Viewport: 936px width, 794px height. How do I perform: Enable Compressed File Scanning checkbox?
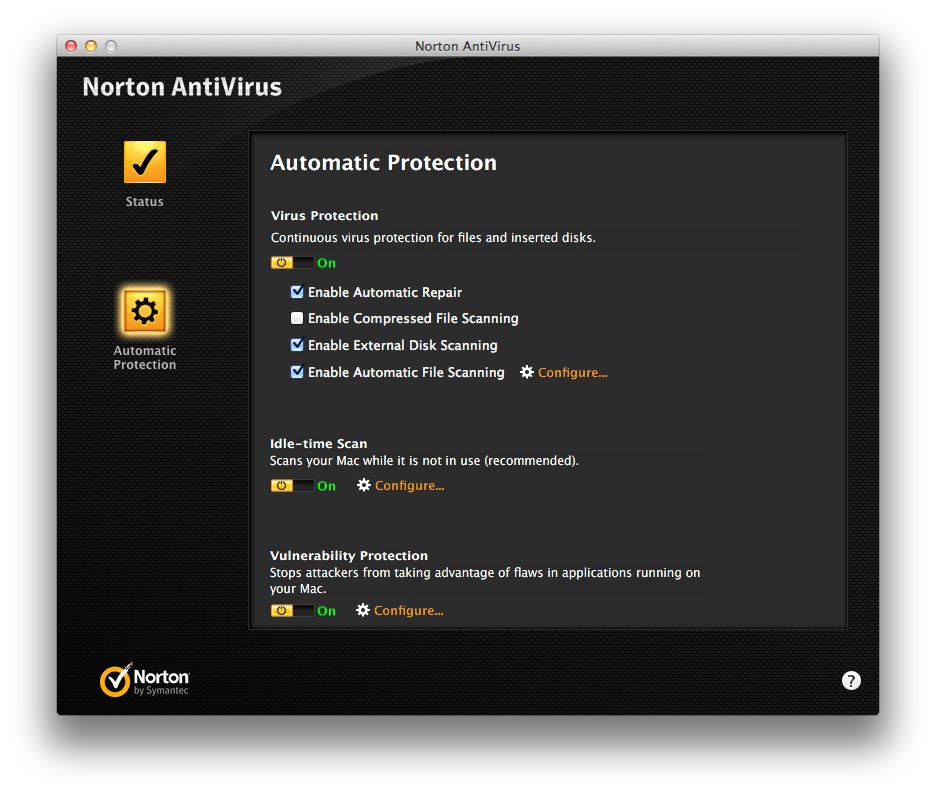tap(297, 319)
